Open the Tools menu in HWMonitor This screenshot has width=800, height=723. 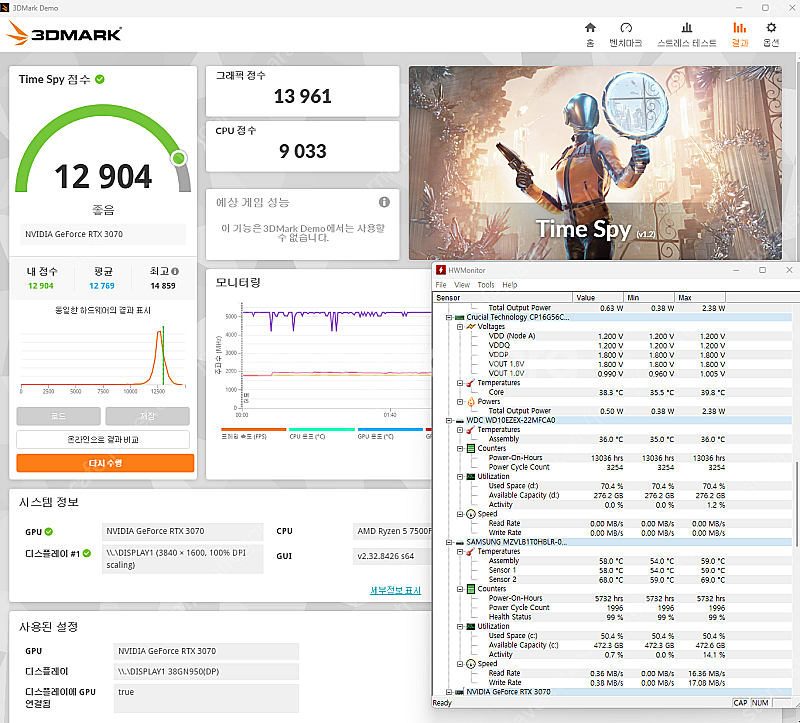coord(486,285)
